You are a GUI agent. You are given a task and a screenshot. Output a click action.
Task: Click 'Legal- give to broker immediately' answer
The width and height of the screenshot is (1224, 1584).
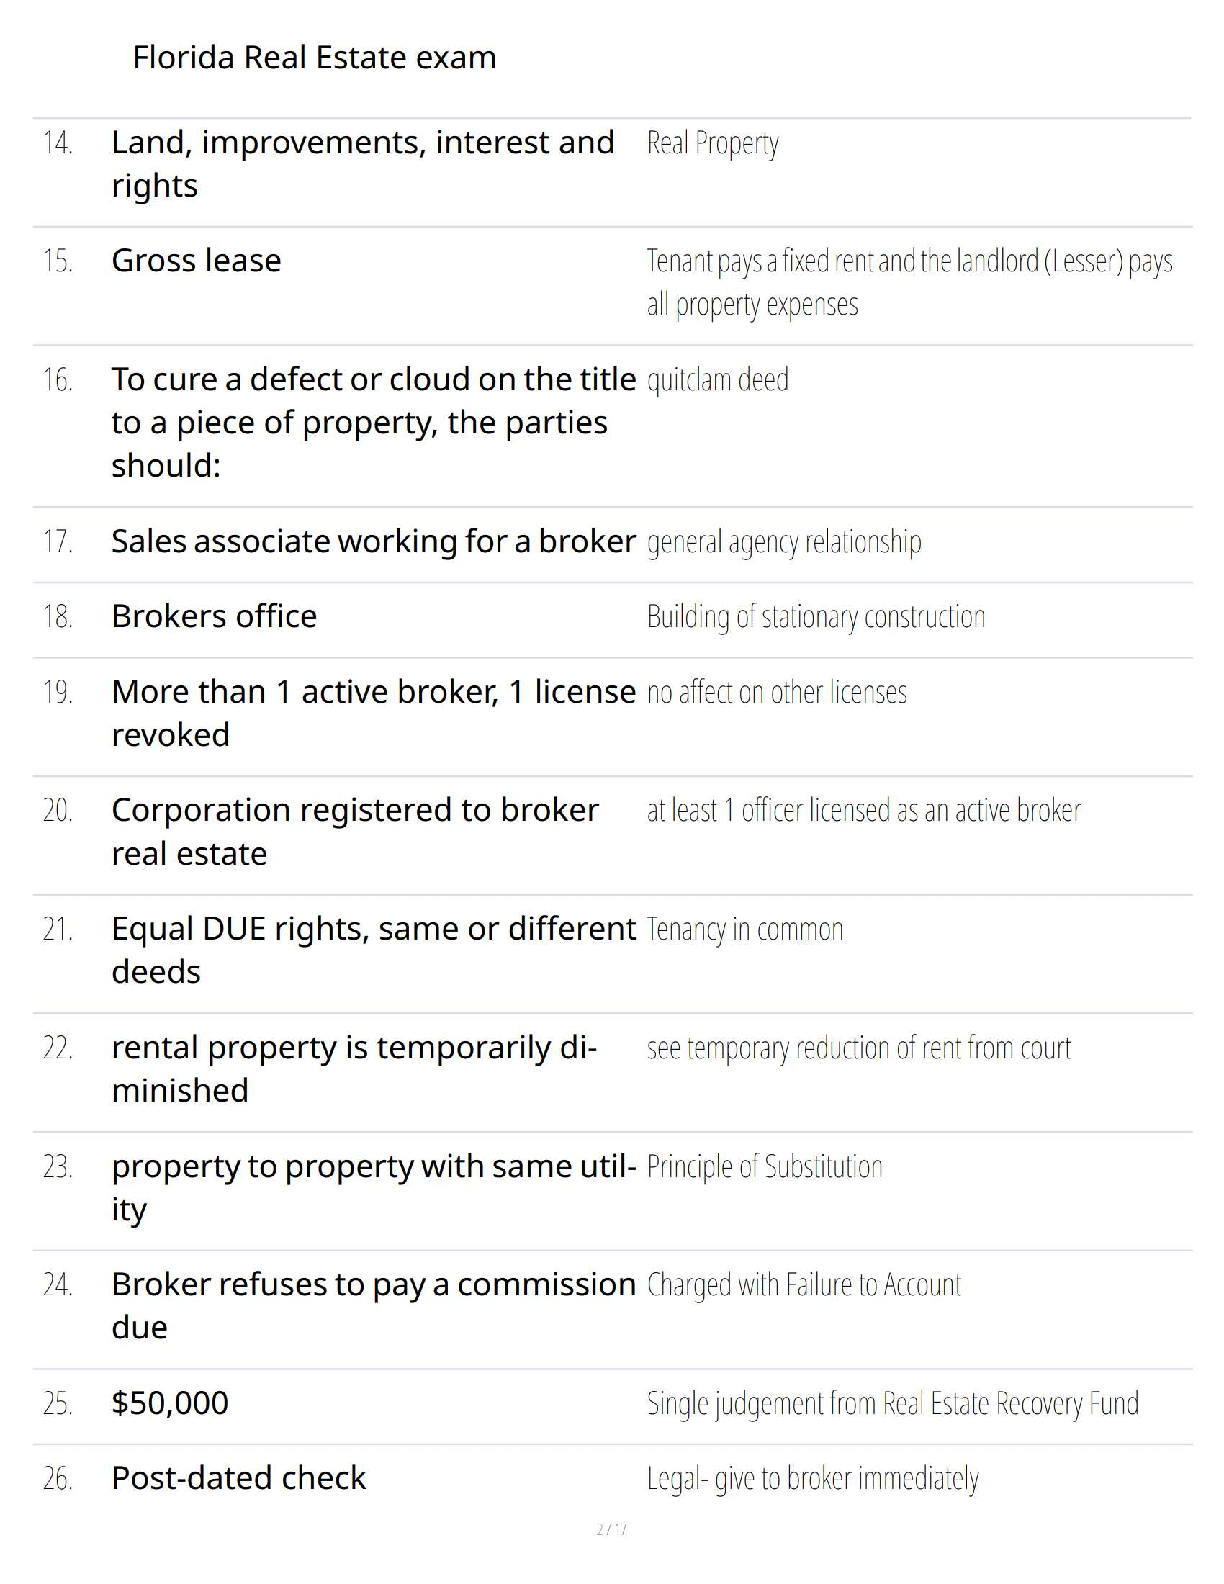812,1479
